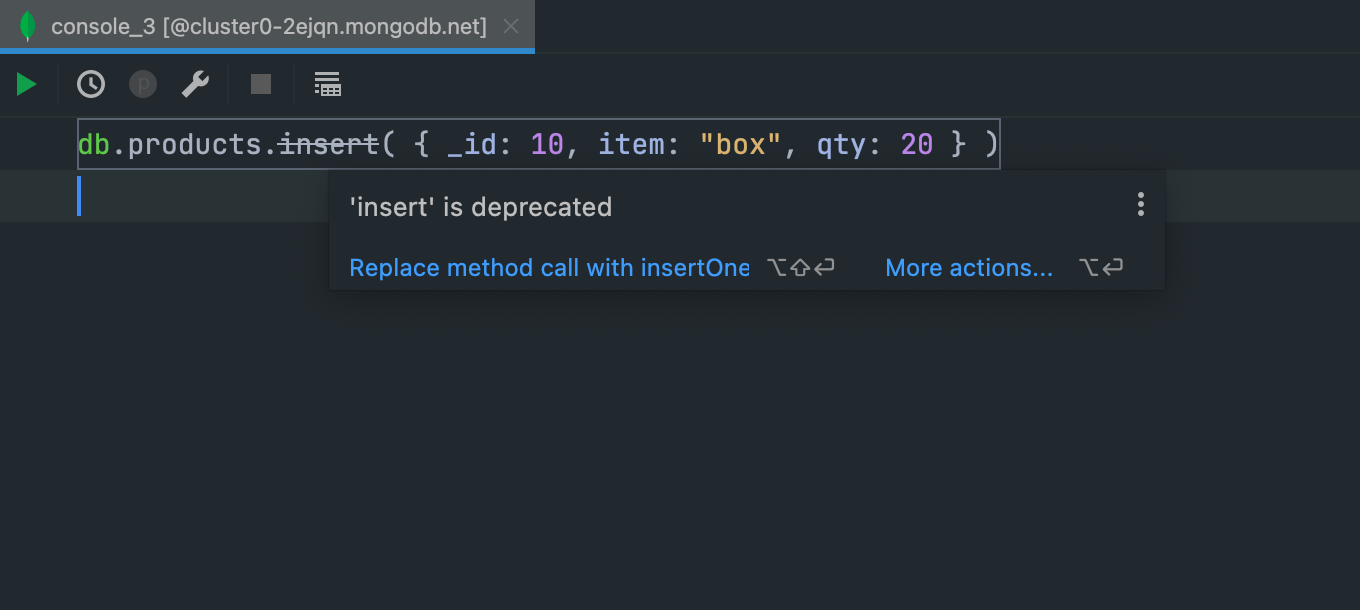Click the parameters icon in the toolbar
Image resolution: width=1360 pixels, height=610 pixels.
[x=142, y=84]
